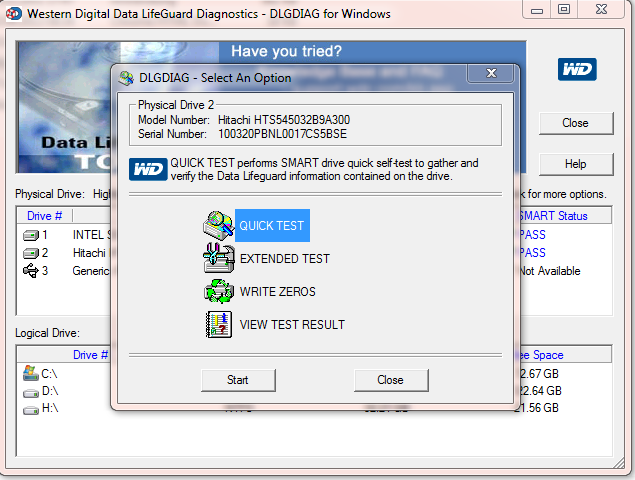Click the model number Hitachi HTS545032B9A300 text
The width and height of the screenshot is (635, 480).
[284, 120]
